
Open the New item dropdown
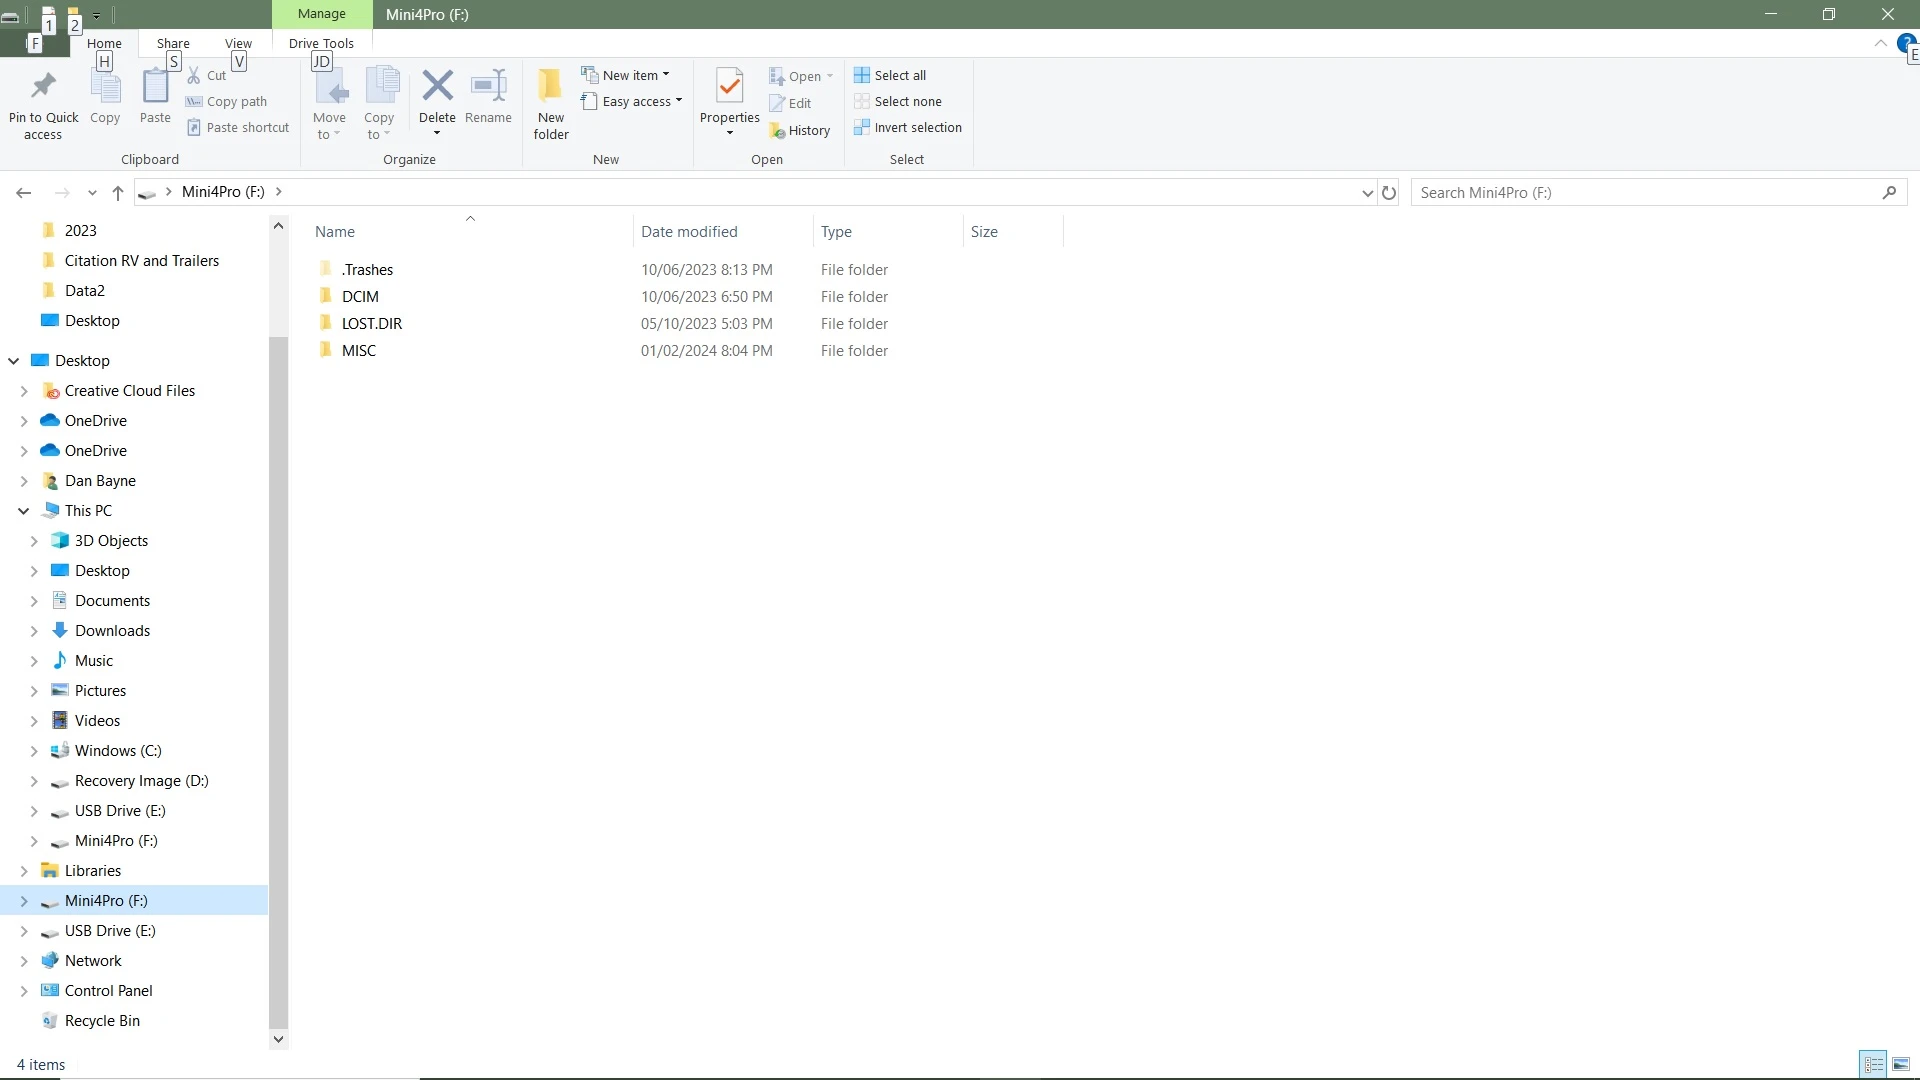pos(626,76)
